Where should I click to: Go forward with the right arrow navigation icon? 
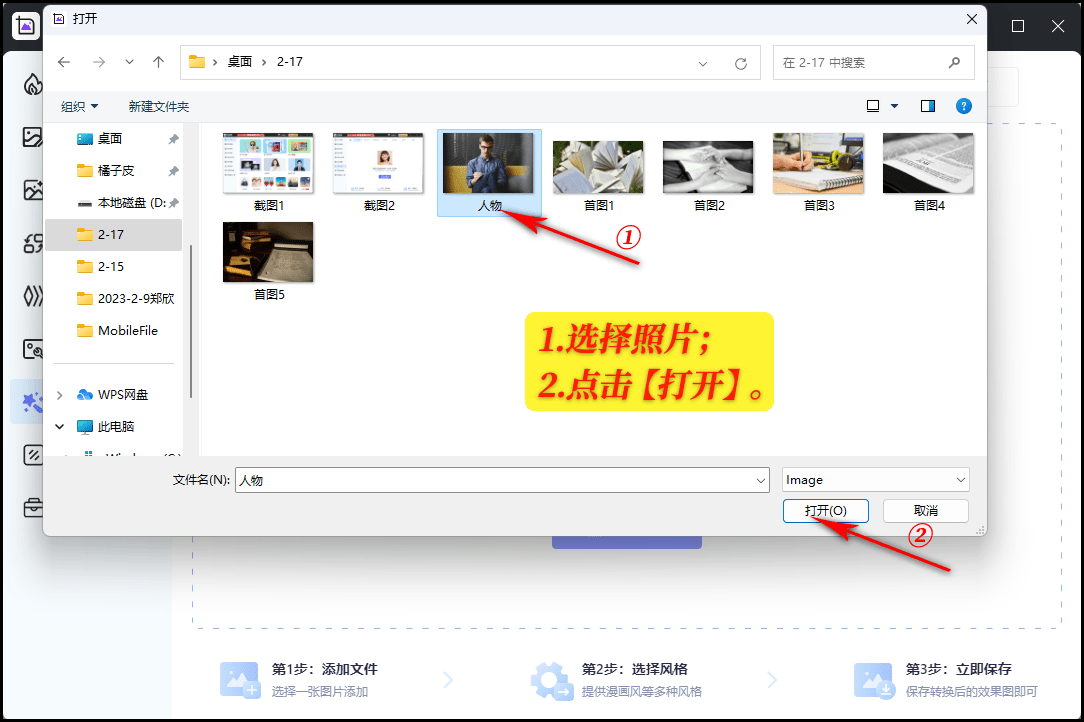pyautogui.click(x=99, y=62)
